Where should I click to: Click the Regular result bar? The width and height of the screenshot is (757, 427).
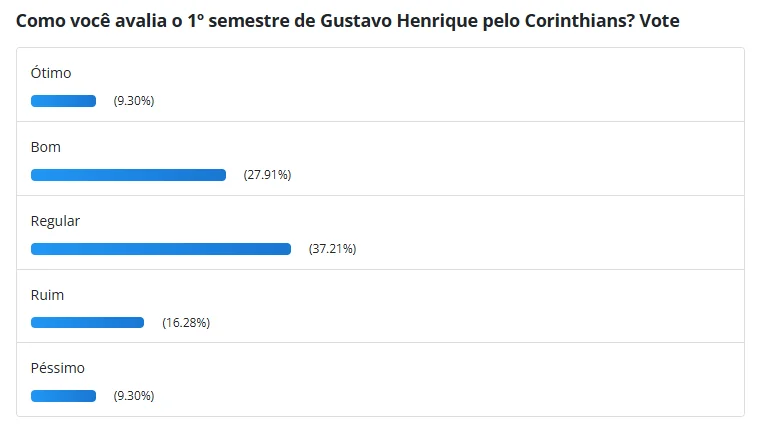coord(161,249)
